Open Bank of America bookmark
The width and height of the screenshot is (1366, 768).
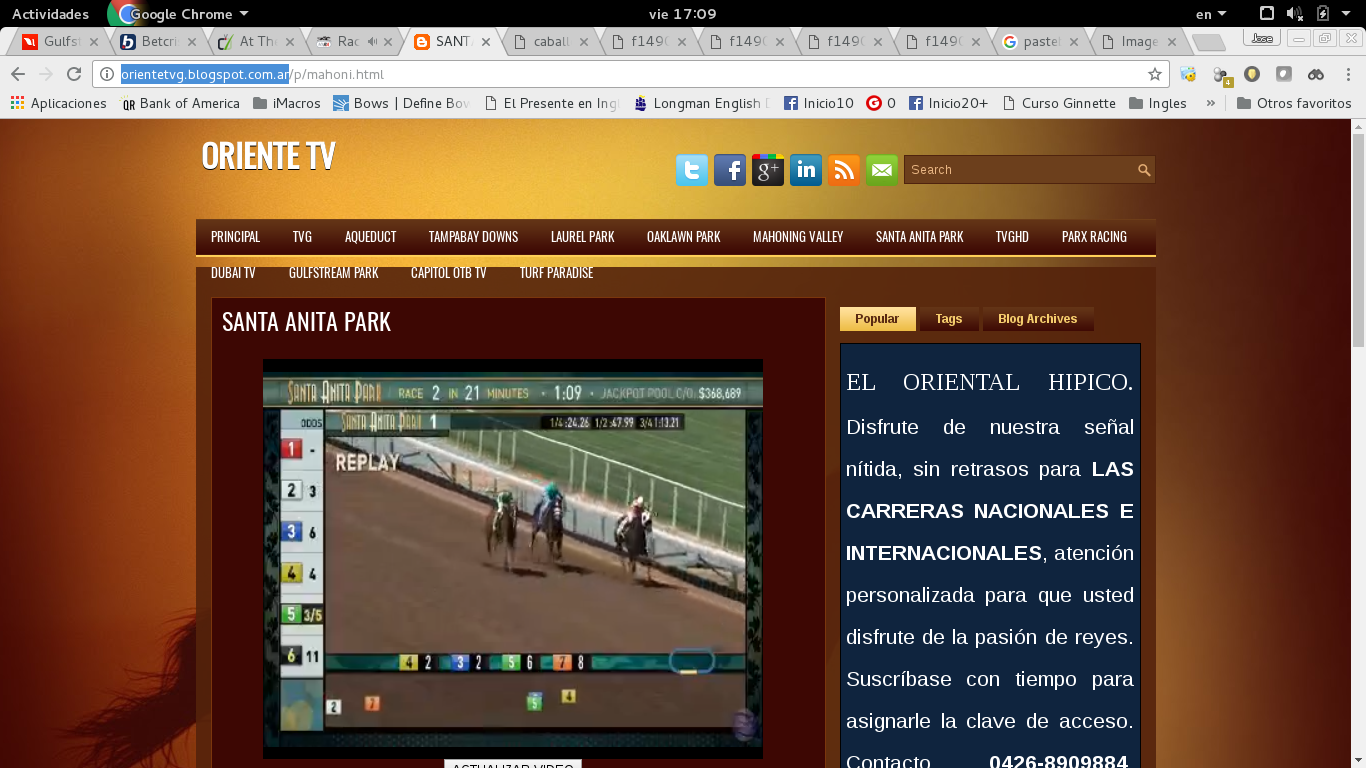pos(181,103)
